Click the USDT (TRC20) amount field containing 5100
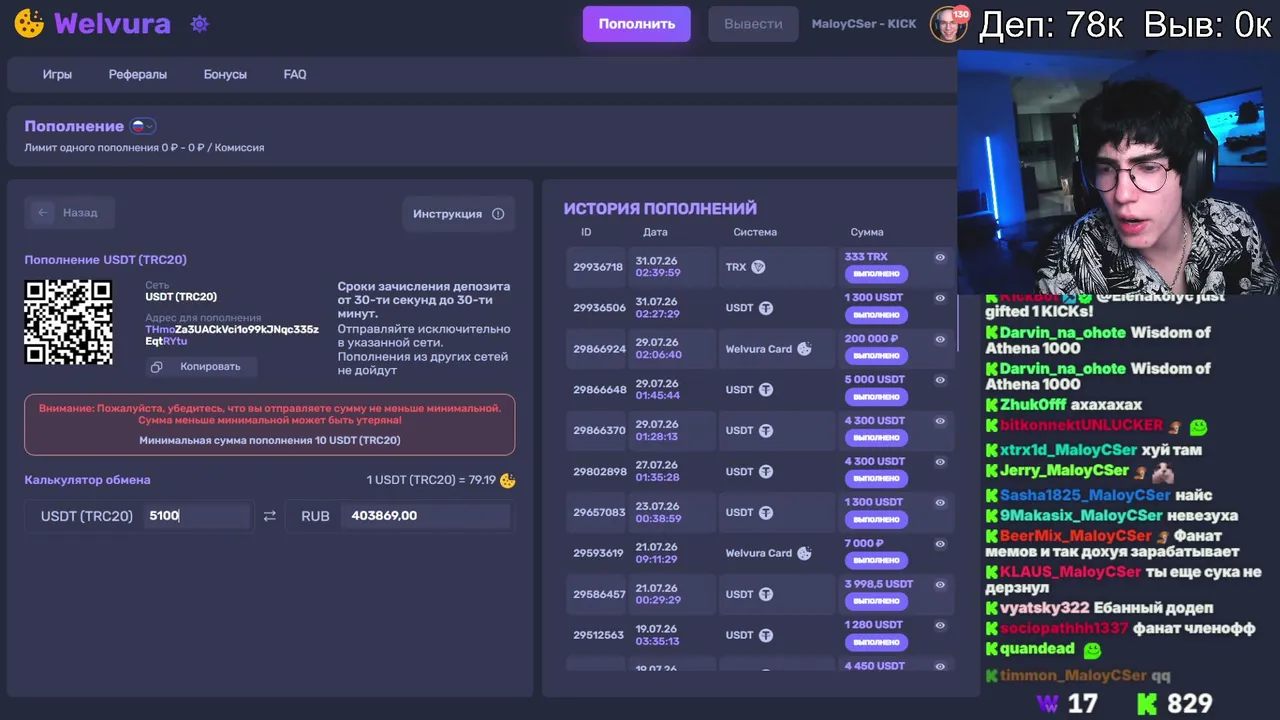The height and width of the screenshot is (720, 1280). tap(197, 516)
